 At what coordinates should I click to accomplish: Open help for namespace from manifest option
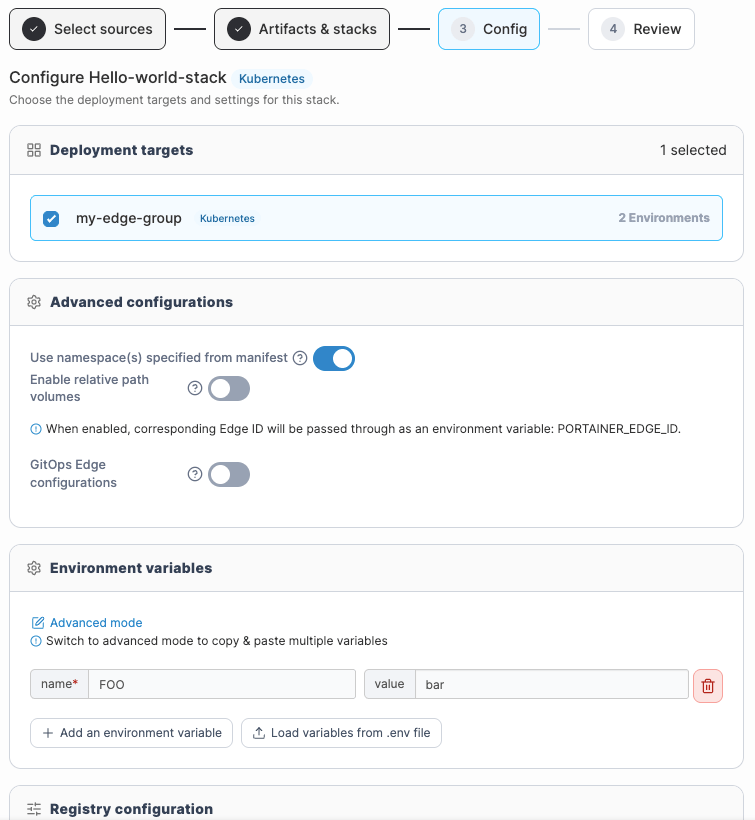tap(300, 358)
